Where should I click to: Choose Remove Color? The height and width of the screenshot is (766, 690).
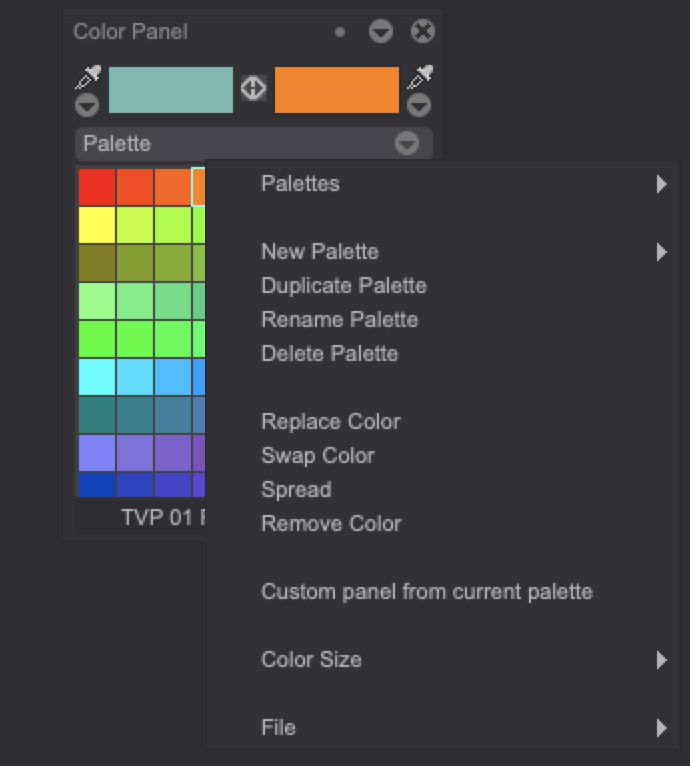[x=443, y=524]
